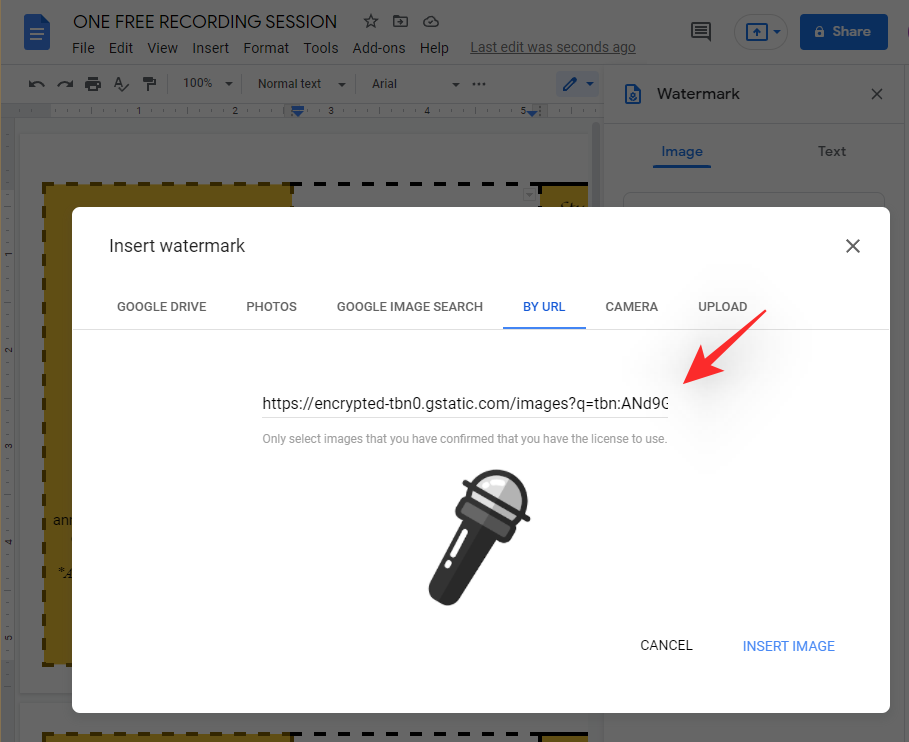Open the editing mode pencil dropdown
The image size is (909, 742).
coord(577,84)
